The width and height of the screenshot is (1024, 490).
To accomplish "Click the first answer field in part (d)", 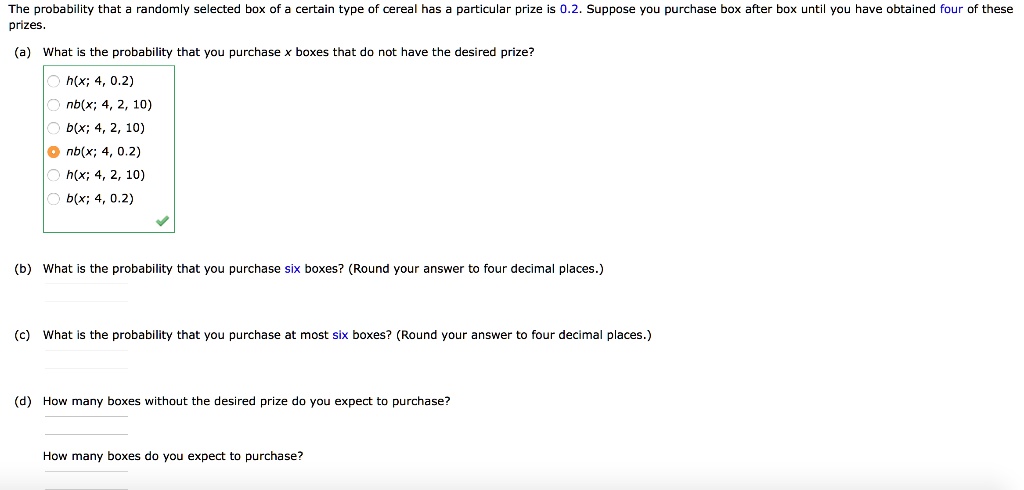I will (86, 425).
